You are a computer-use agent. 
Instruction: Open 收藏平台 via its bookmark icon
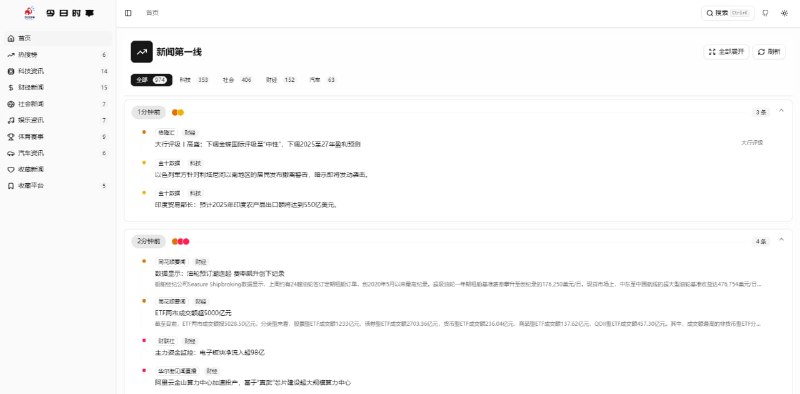(x=11, y=186)
